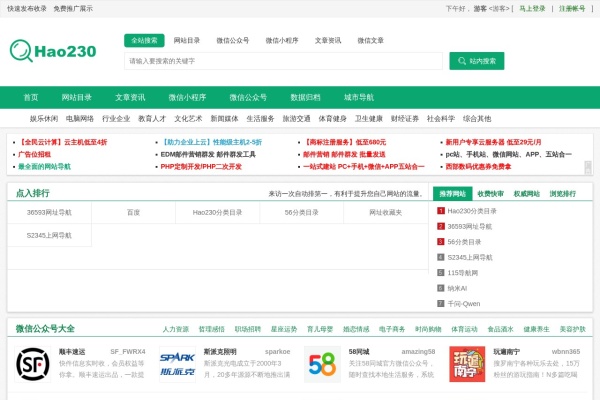Open rank 5 115导航网 entry

463,273
